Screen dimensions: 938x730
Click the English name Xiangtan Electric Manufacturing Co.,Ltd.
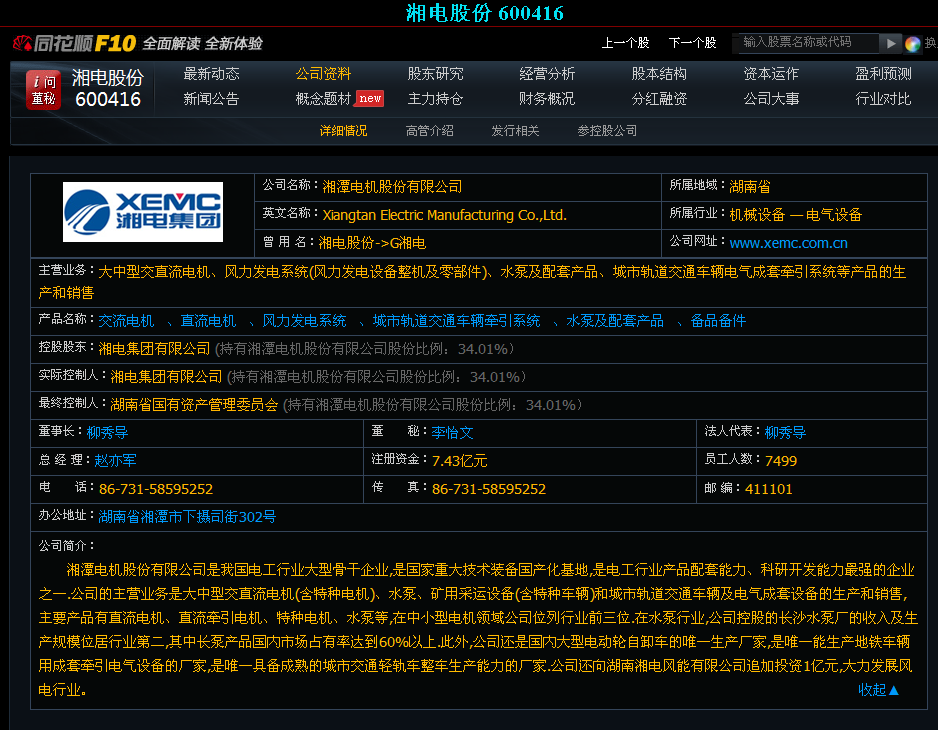click(x=444, y=215)
